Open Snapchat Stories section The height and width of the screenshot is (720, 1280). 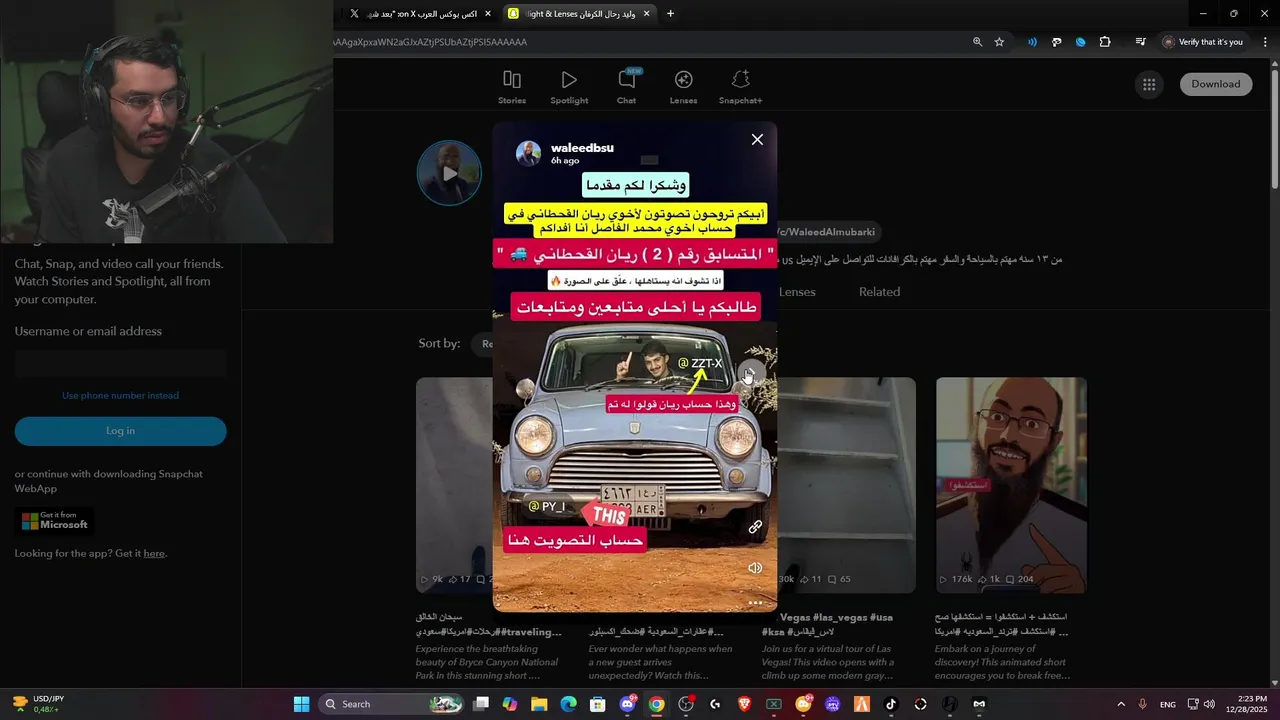click(512, 87)
